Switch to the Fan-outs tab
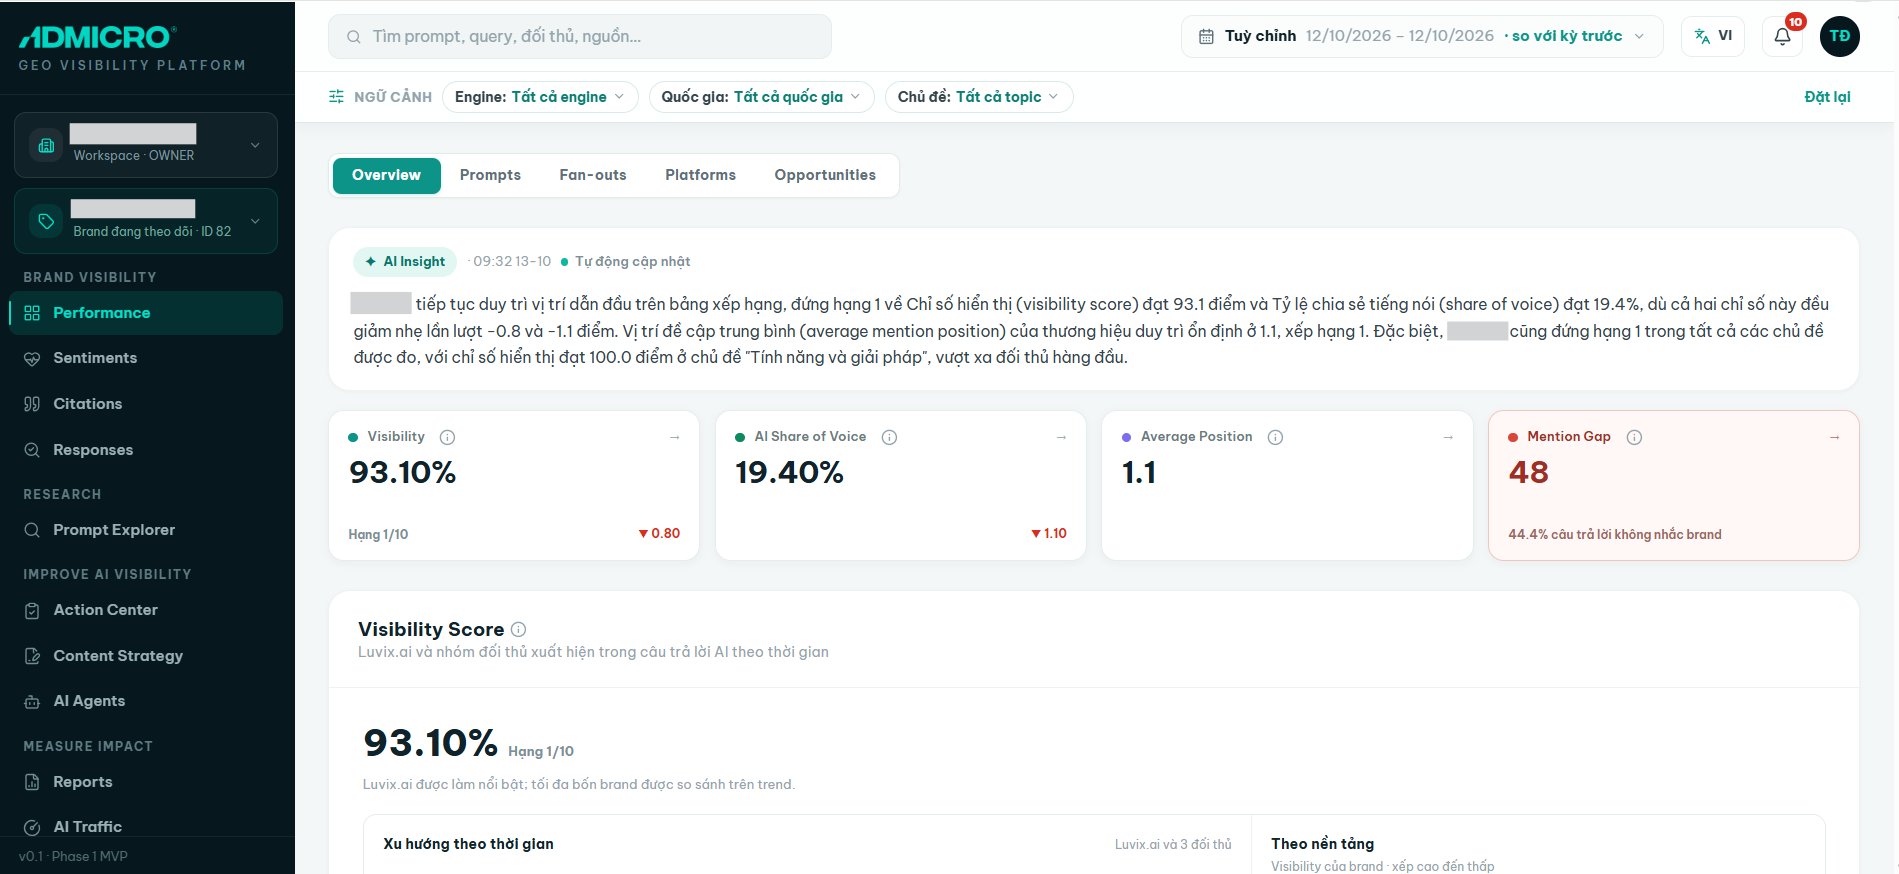Viewport: 1899px width, 874px height. 593,175
